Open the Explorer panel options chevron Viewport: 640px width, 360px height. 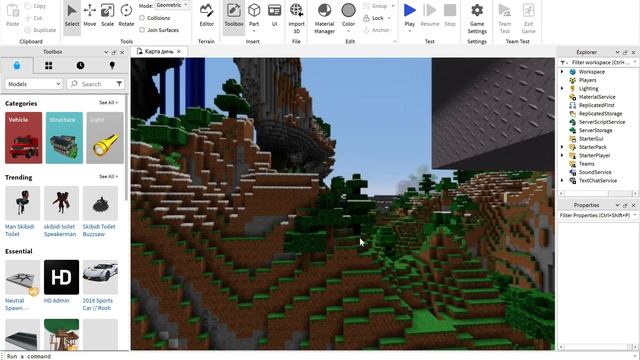pyautogui.click(x=617, y=52)
